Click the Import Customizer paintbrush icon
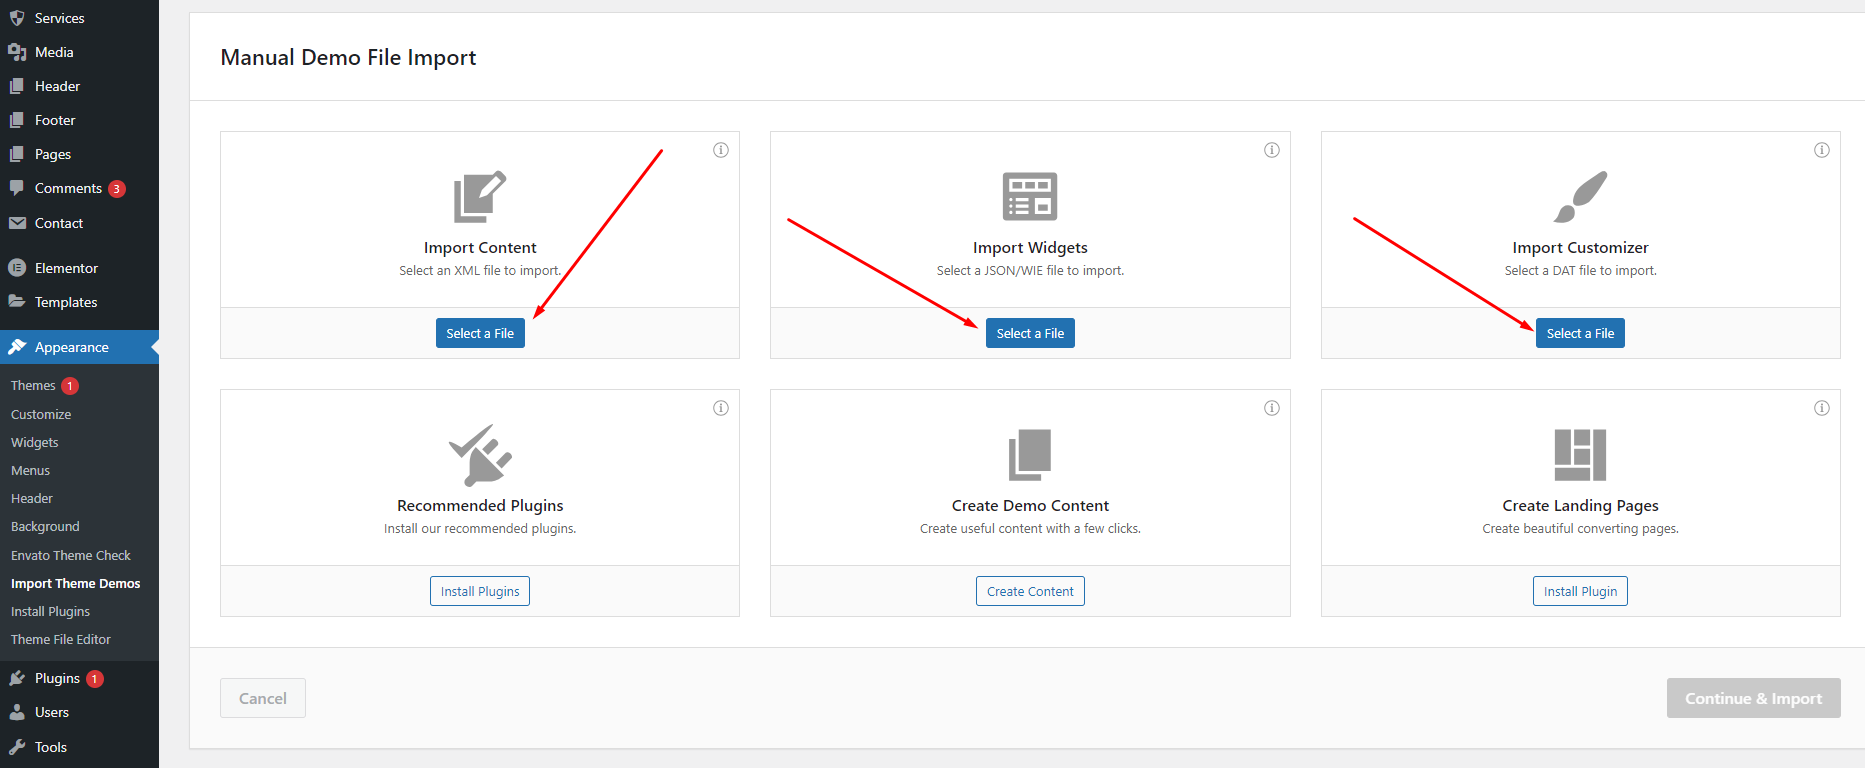The image size is (1865, 768). coord(1580,197)
